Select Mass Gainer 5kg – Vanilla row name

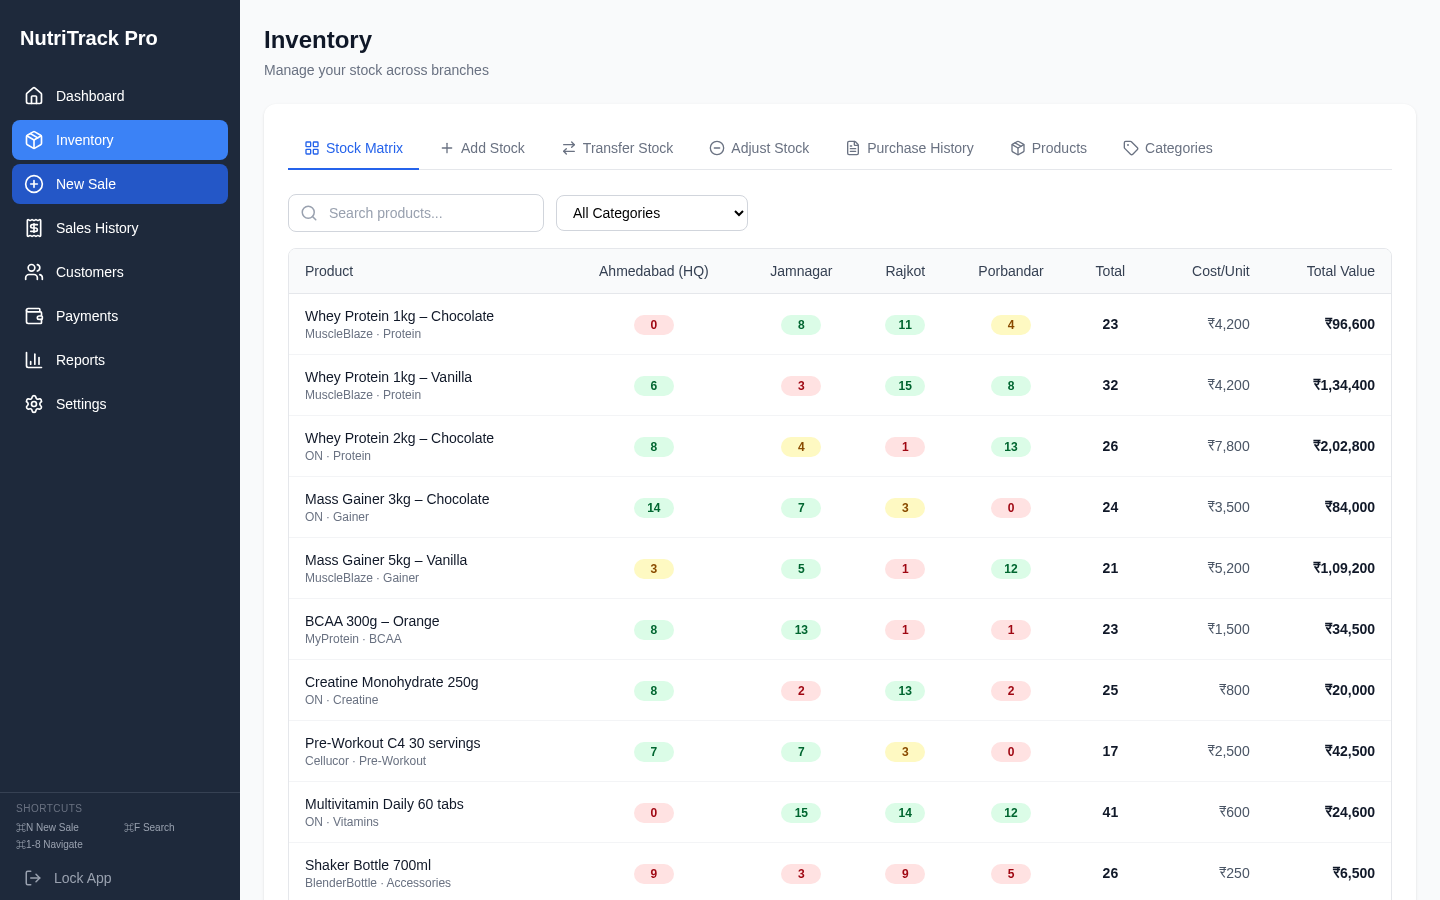pyautogui.click(x=386, y=560)
